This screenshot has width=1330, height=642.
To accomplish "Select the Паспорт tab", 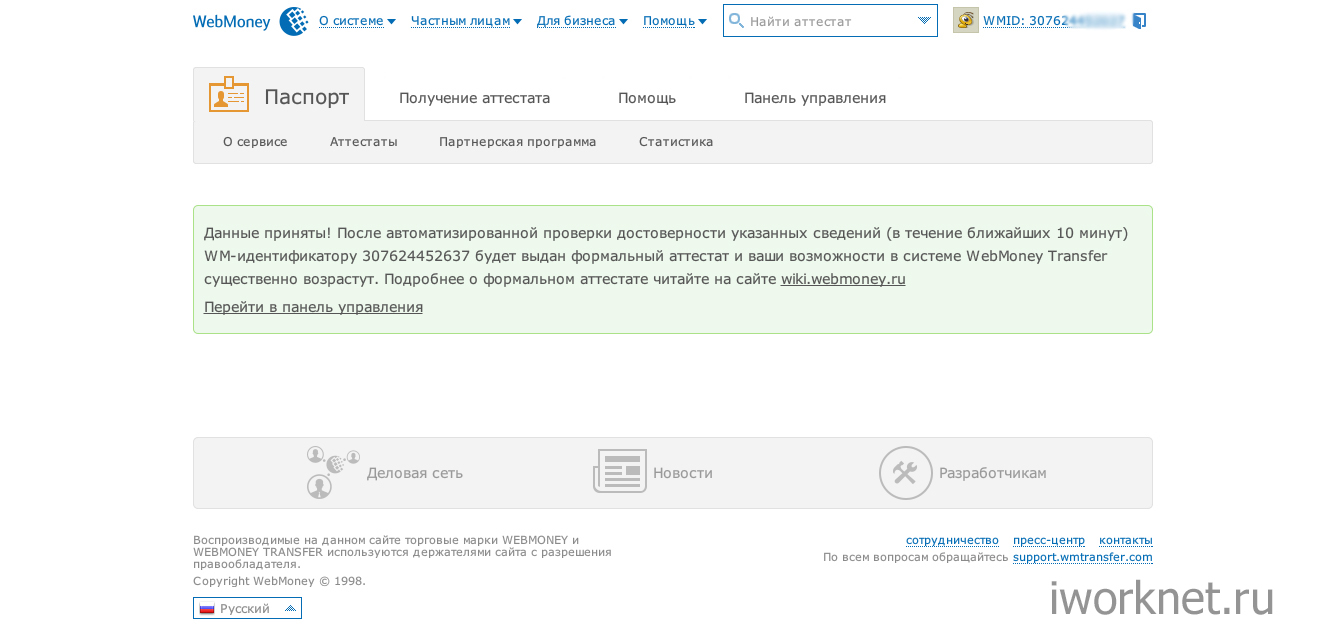I will coord(279,95).
